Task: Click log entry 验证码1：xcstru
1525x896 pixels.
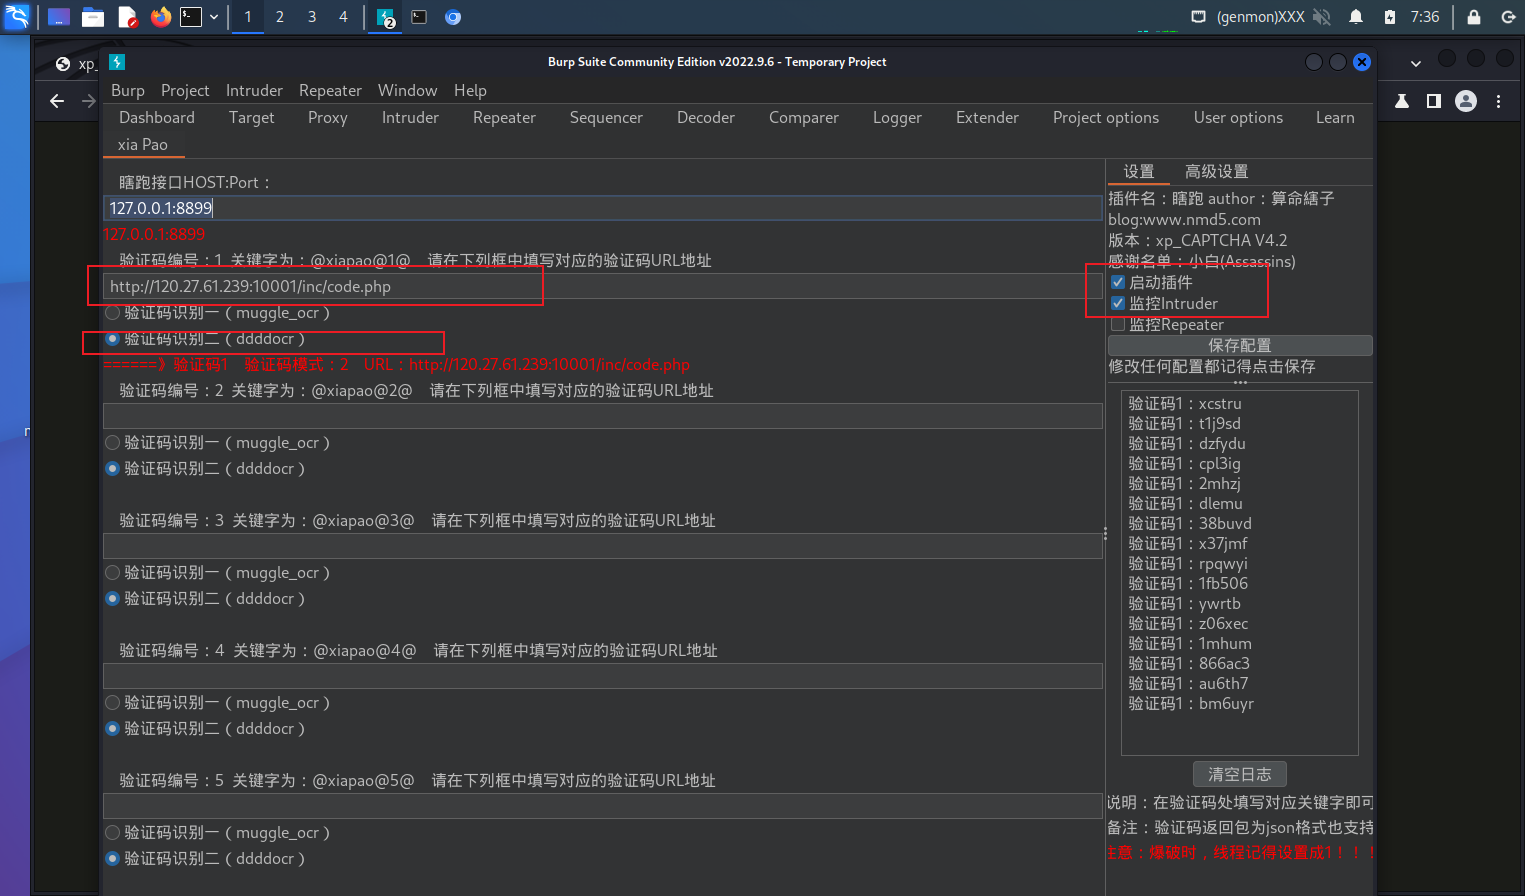Action: click(x=1185, y=403)
